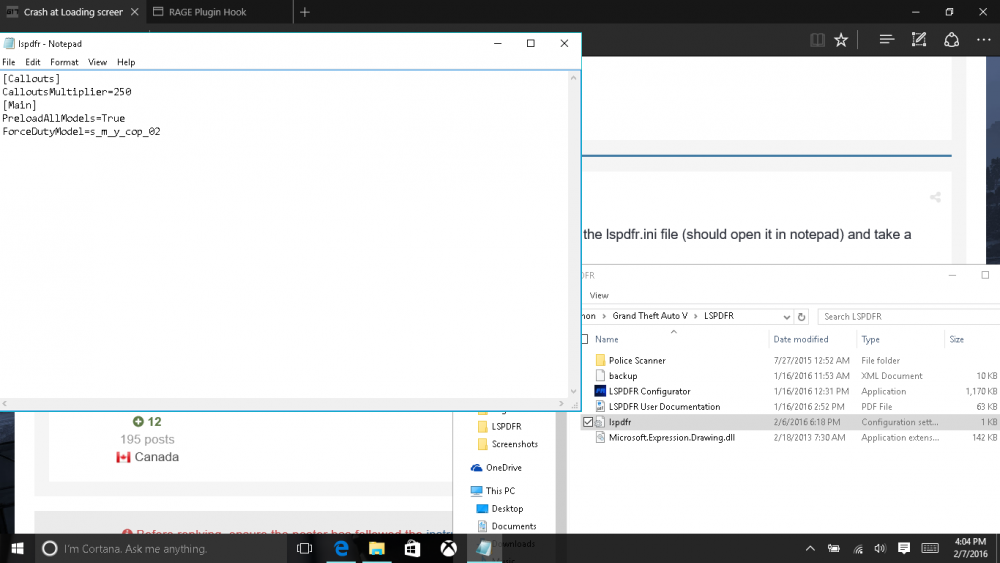
Task: Sort files by Date modified
Action: [x=801, y=339]
